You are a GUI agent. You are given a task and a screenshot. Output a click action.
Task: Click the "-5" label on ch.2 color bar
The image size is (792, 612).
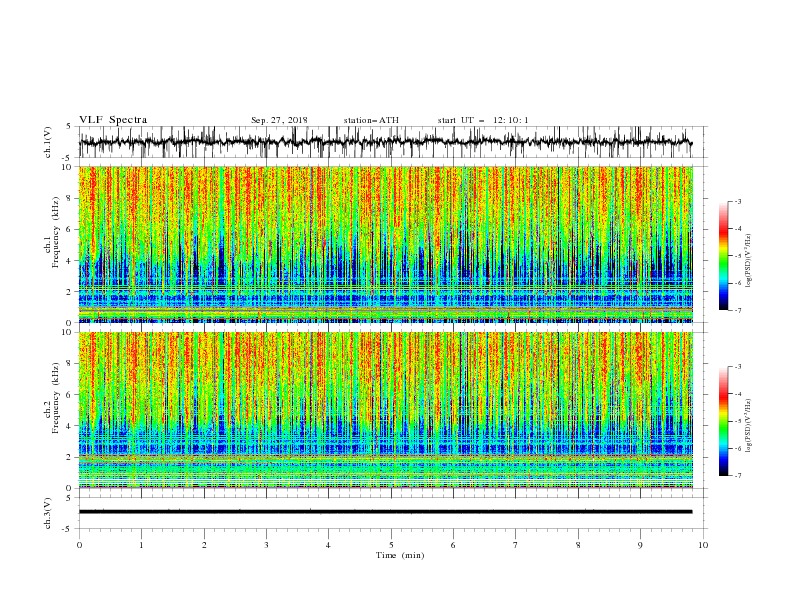pos(737,421)
